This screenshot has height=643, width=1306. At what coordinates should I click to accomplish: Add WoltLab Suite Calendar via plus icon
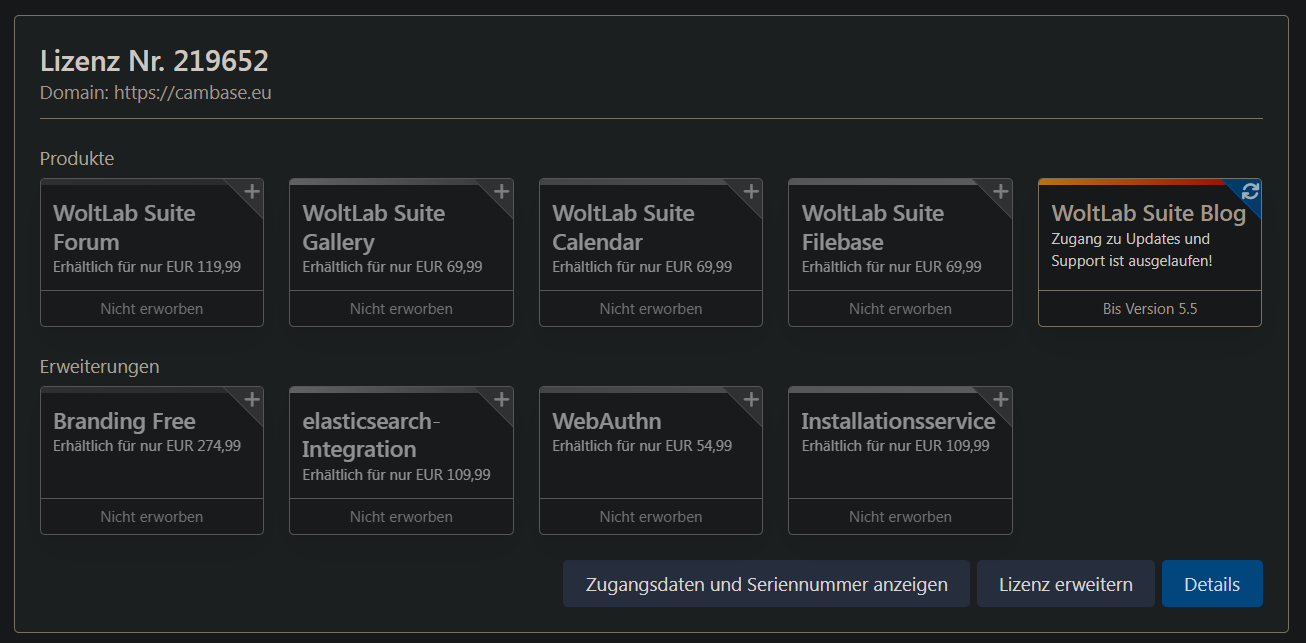[751, 191]
